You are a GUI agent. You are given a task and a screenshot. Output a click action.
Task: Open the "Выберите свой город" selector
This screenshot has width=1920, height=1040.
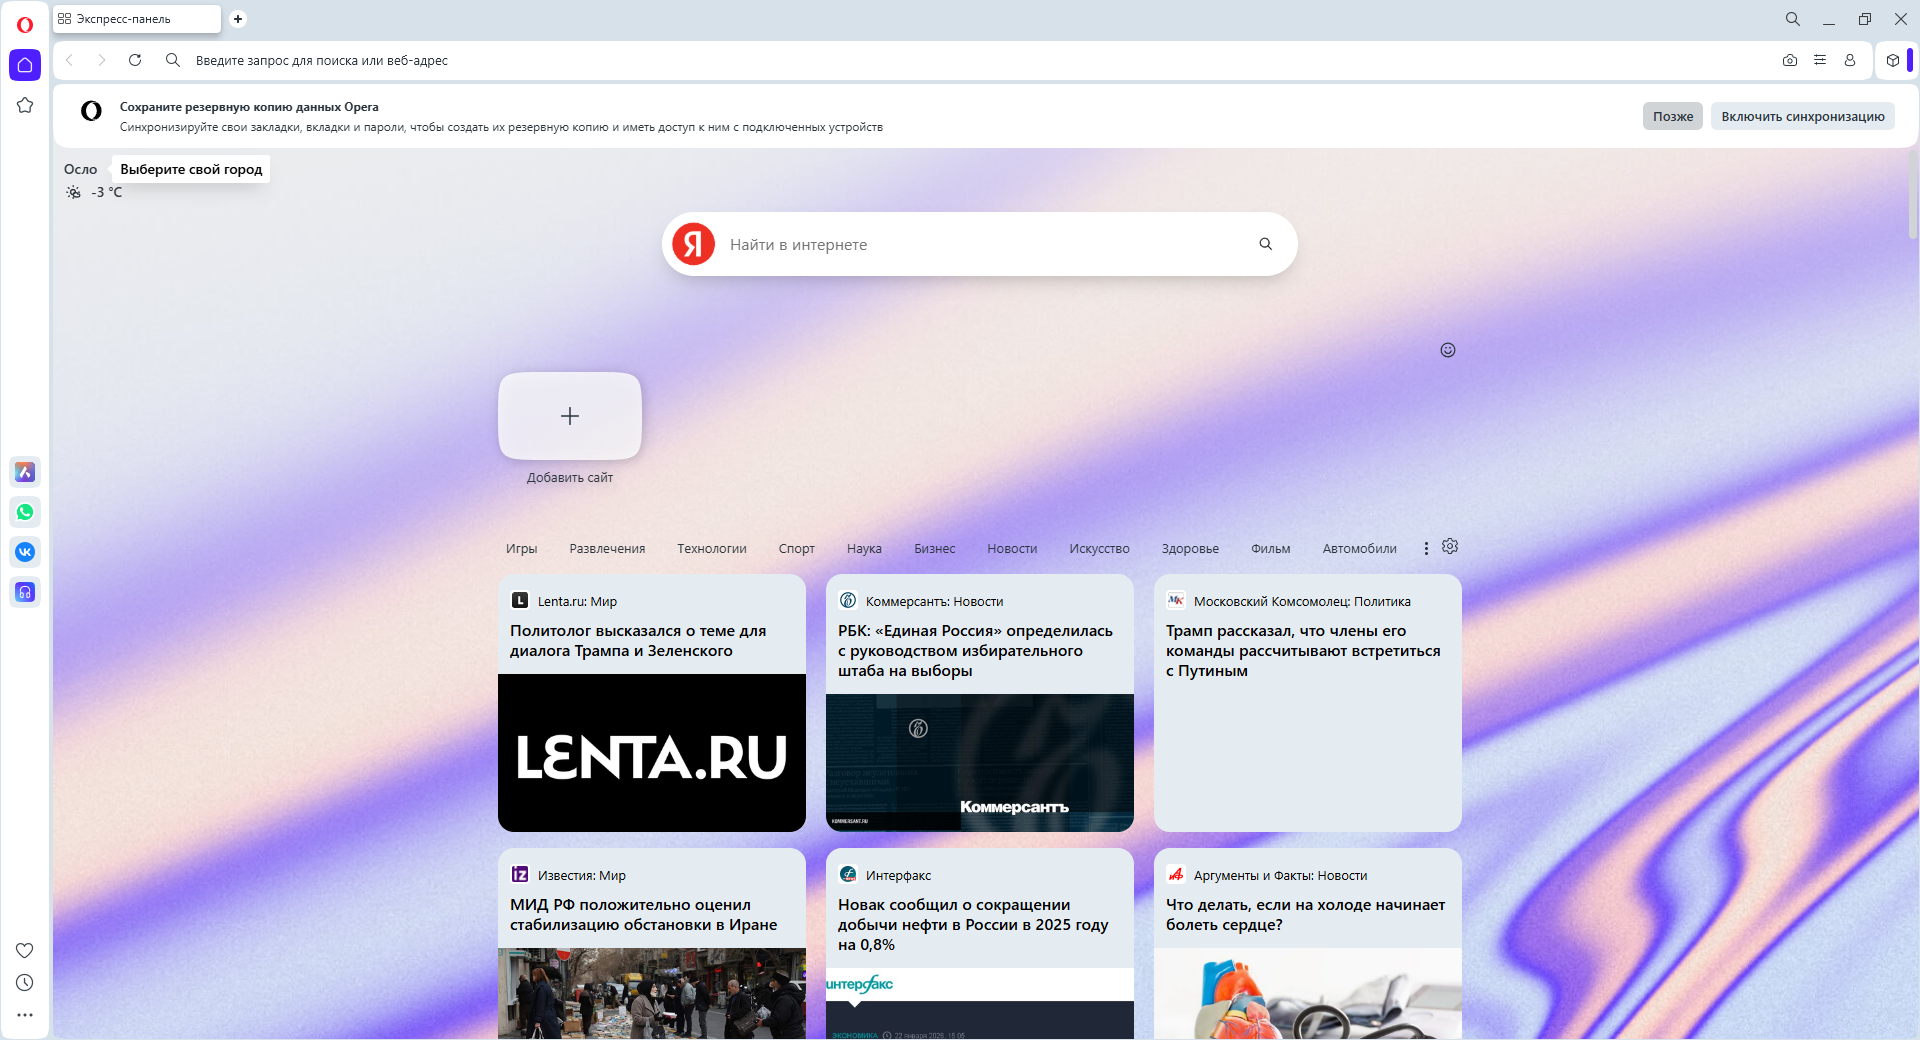tap(190, 169)
